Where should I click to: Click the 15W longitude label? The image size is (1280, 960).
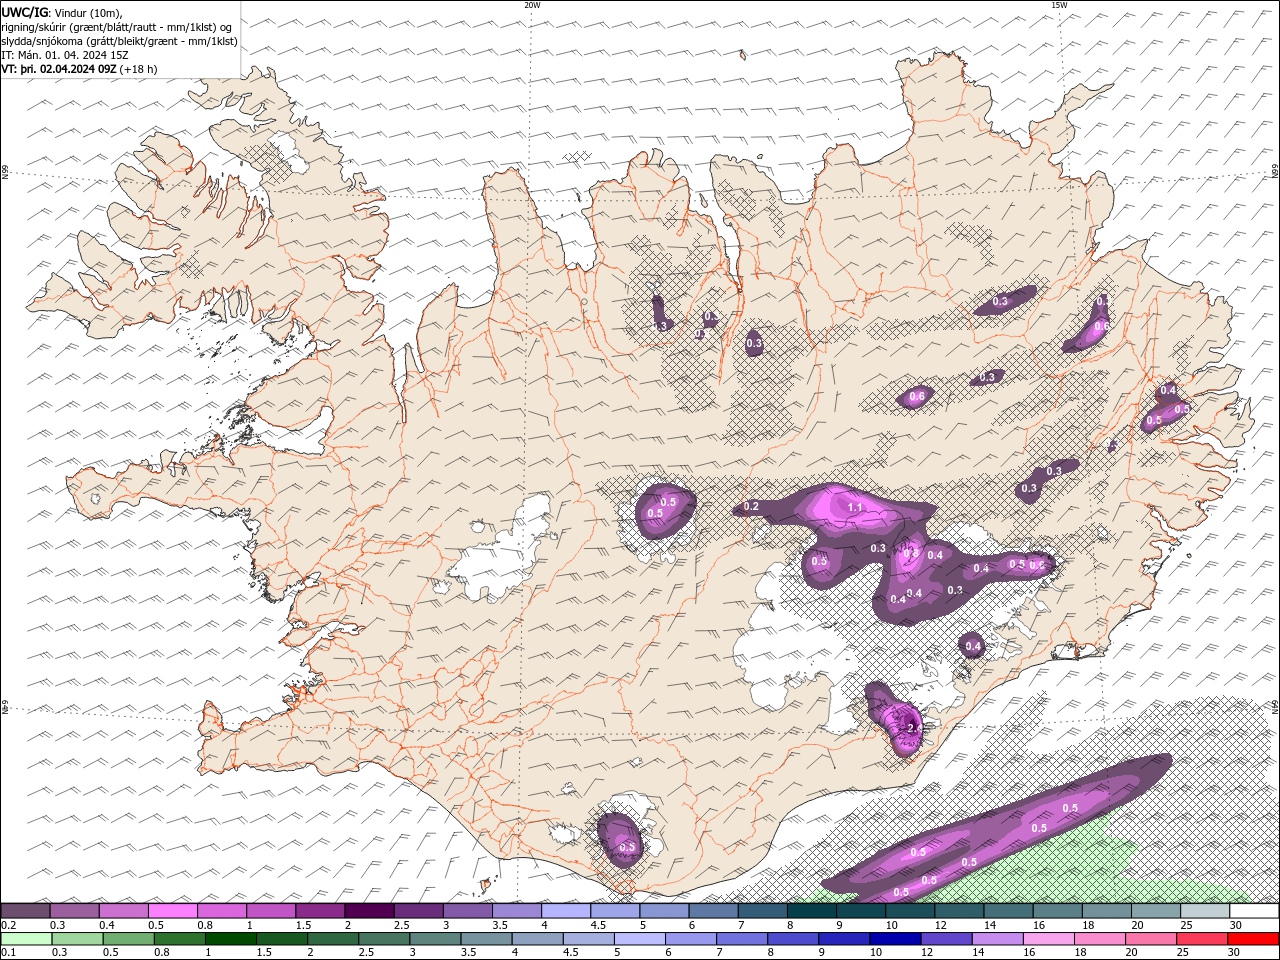(x=1059, y=5)
